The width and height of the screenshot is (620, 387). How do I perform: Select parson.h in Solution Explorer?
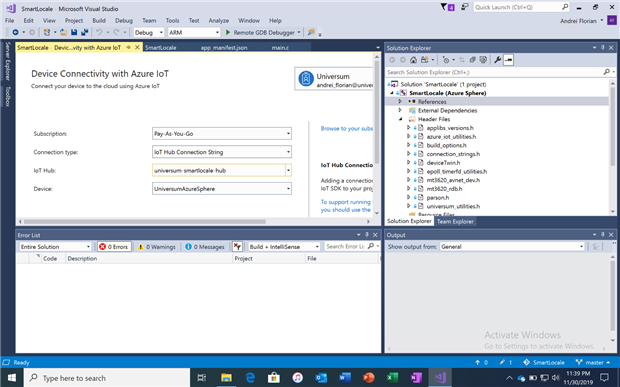(x=438, y=197)
